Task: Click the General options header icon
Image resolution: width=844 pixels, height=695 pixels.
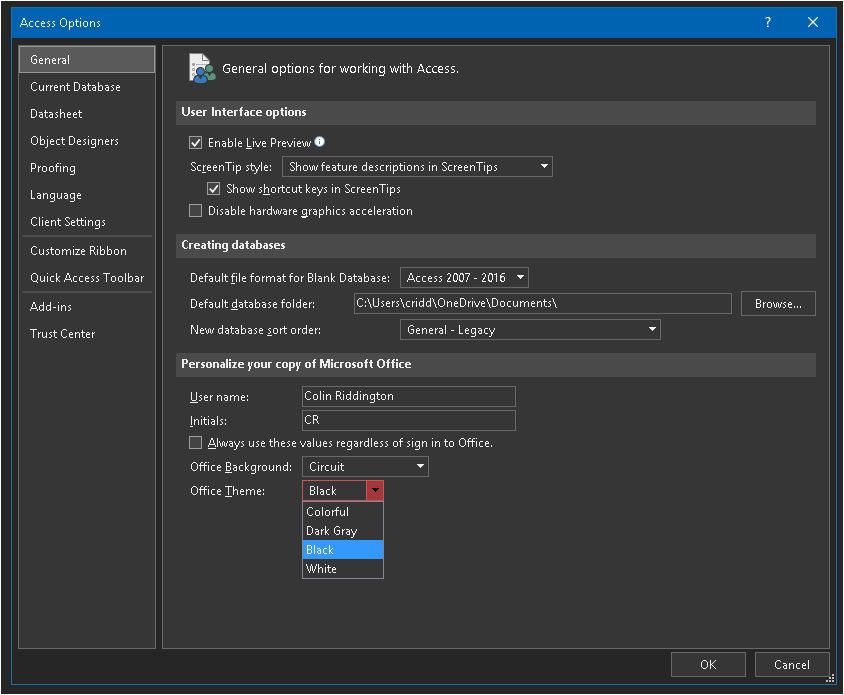Action: pos(201,68)
